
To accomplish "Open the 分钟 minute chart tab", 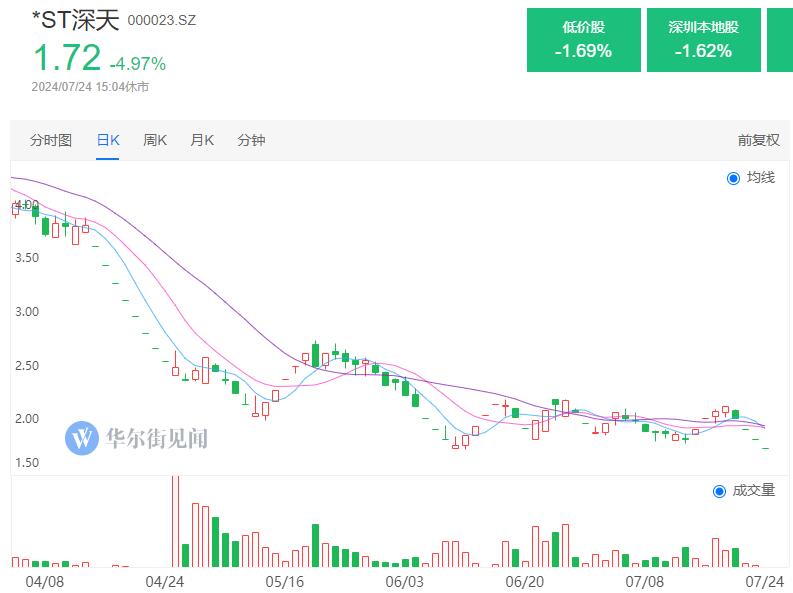I will pyautogui.click(x=251, y=140).
